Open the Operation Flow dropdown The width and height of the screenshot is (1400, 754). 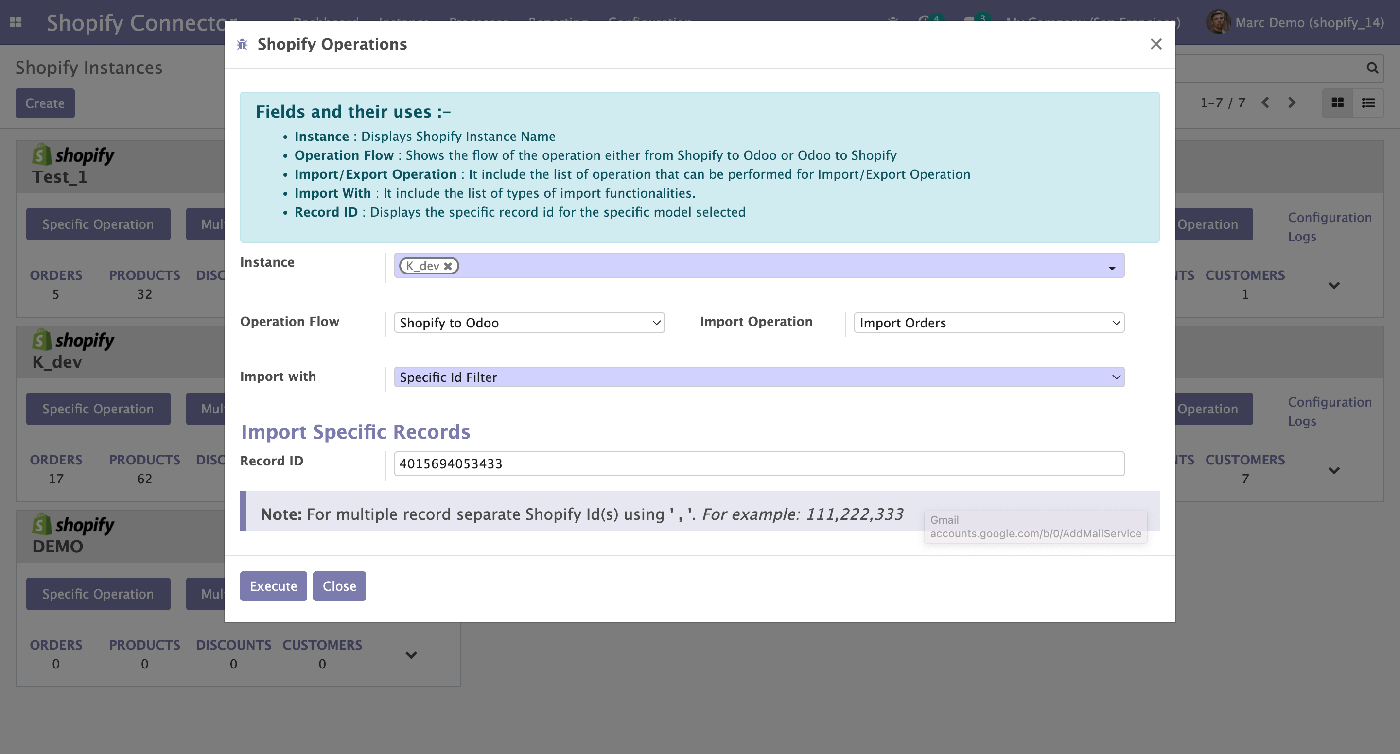(x=529, y=323)
